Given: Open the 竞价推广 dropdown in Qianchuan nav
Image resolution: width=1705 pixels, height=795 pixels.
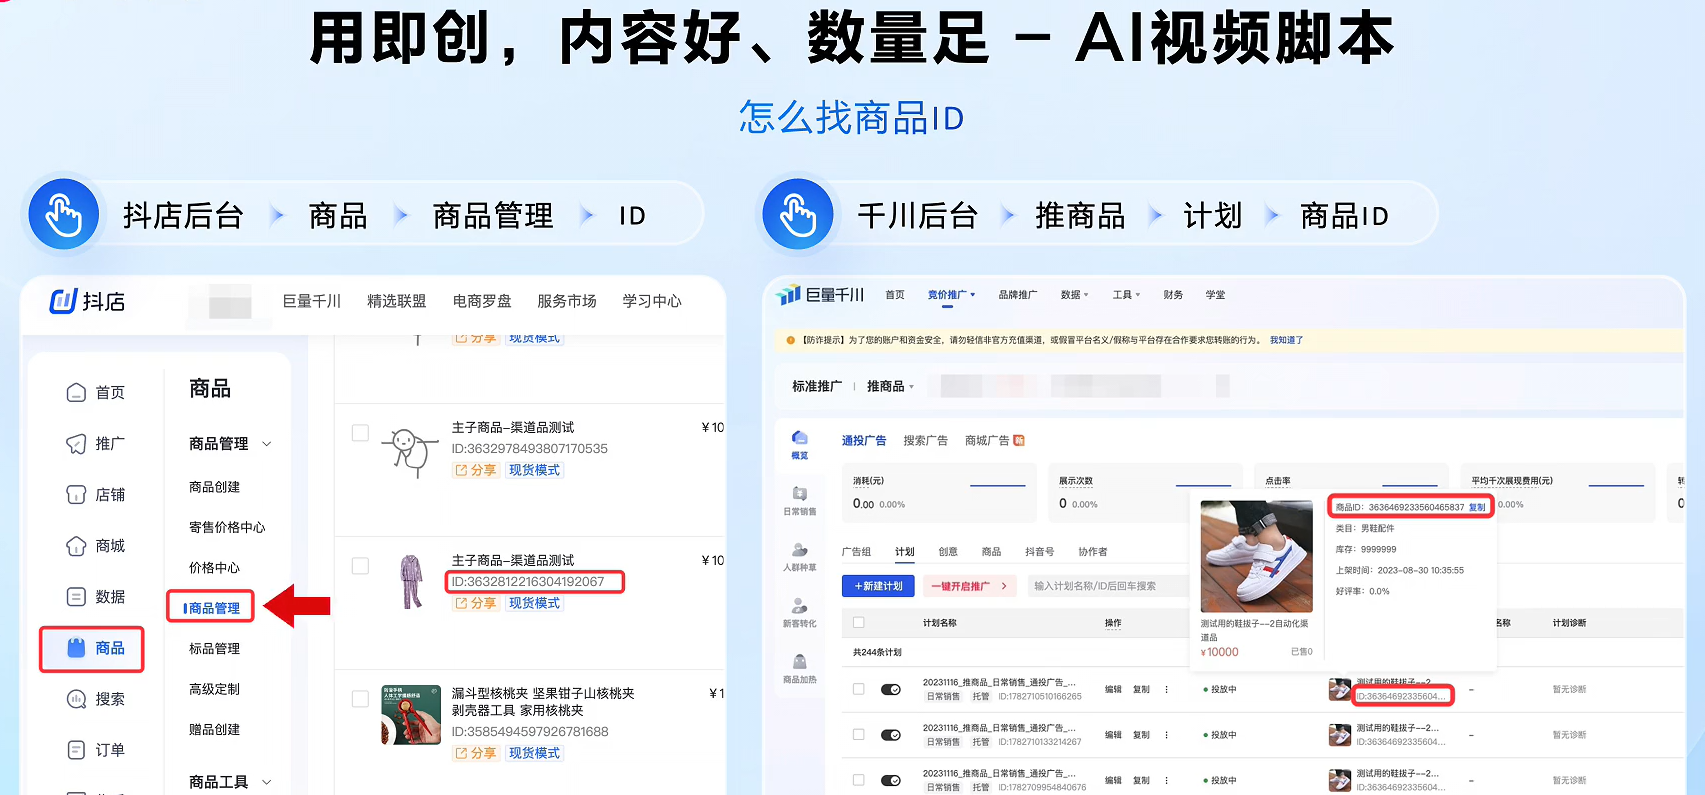Looking at the screenshot, I should click(x=950, y=295).
